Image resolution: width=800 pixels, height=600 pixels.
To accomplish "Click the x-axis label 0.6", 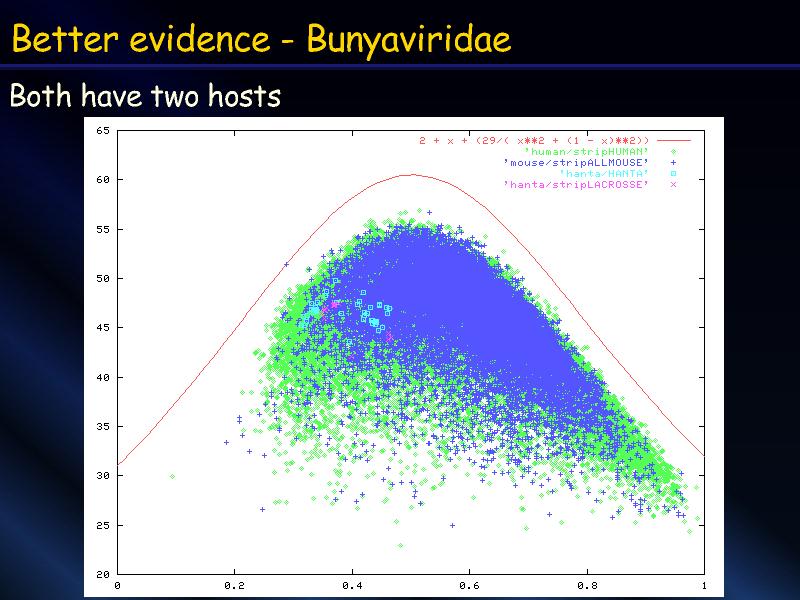I will (469, 585).
